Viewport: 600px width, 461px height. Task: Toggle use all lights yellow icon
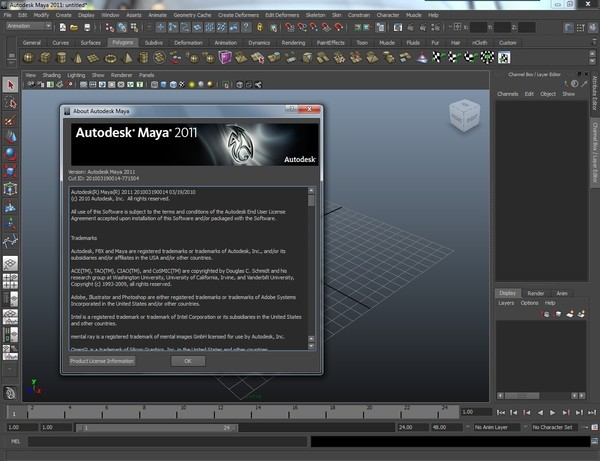192,85
